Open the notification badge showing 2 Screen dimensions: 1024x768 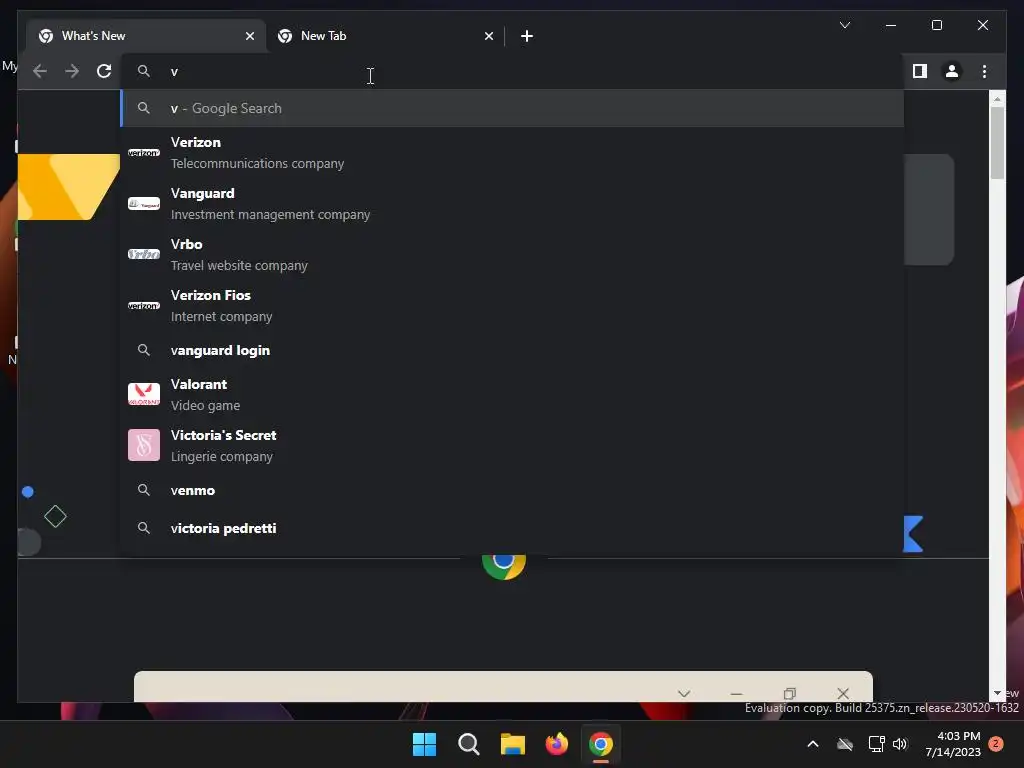click(996, 743)
